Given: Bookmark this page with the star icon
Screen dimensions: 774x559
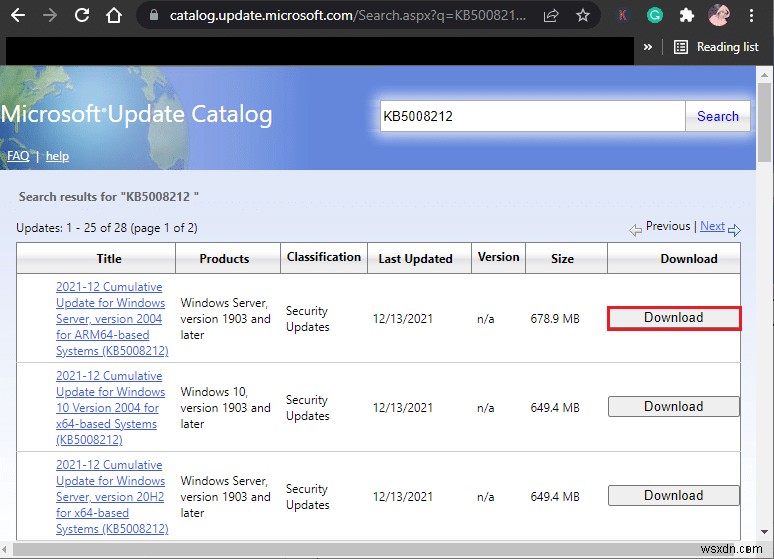Looking at the screenshot, I should point(581,16).
